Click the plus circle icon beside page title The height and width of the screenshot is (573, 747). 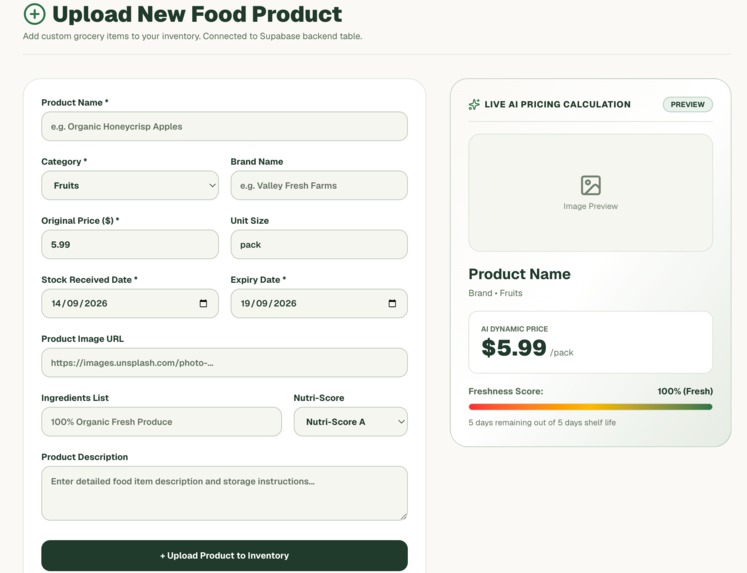(x=34, y=14)
